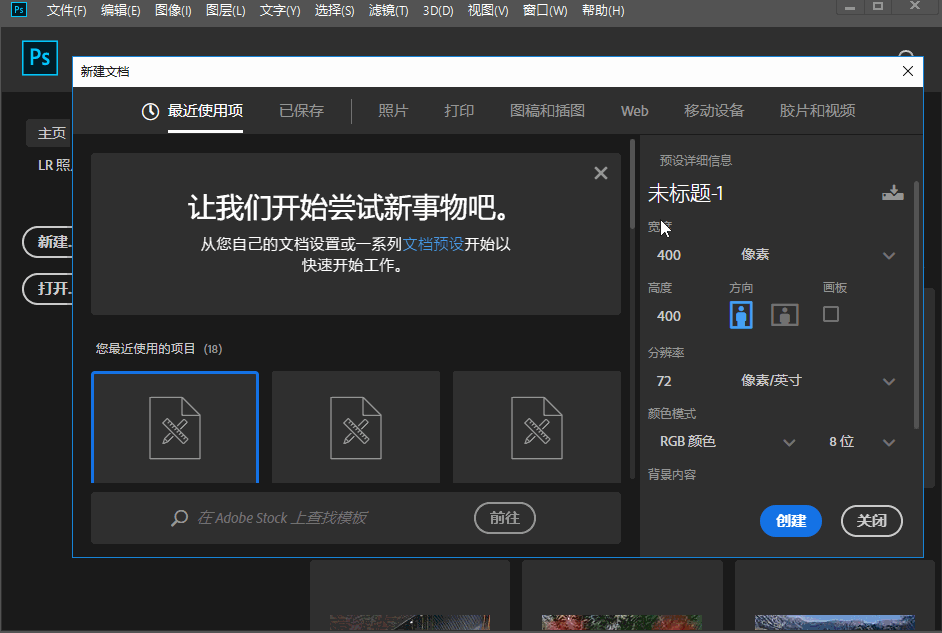942x633 pixels.
Task: Click the clock icon beside 最近使用项
Action: [x=150, y=111]
